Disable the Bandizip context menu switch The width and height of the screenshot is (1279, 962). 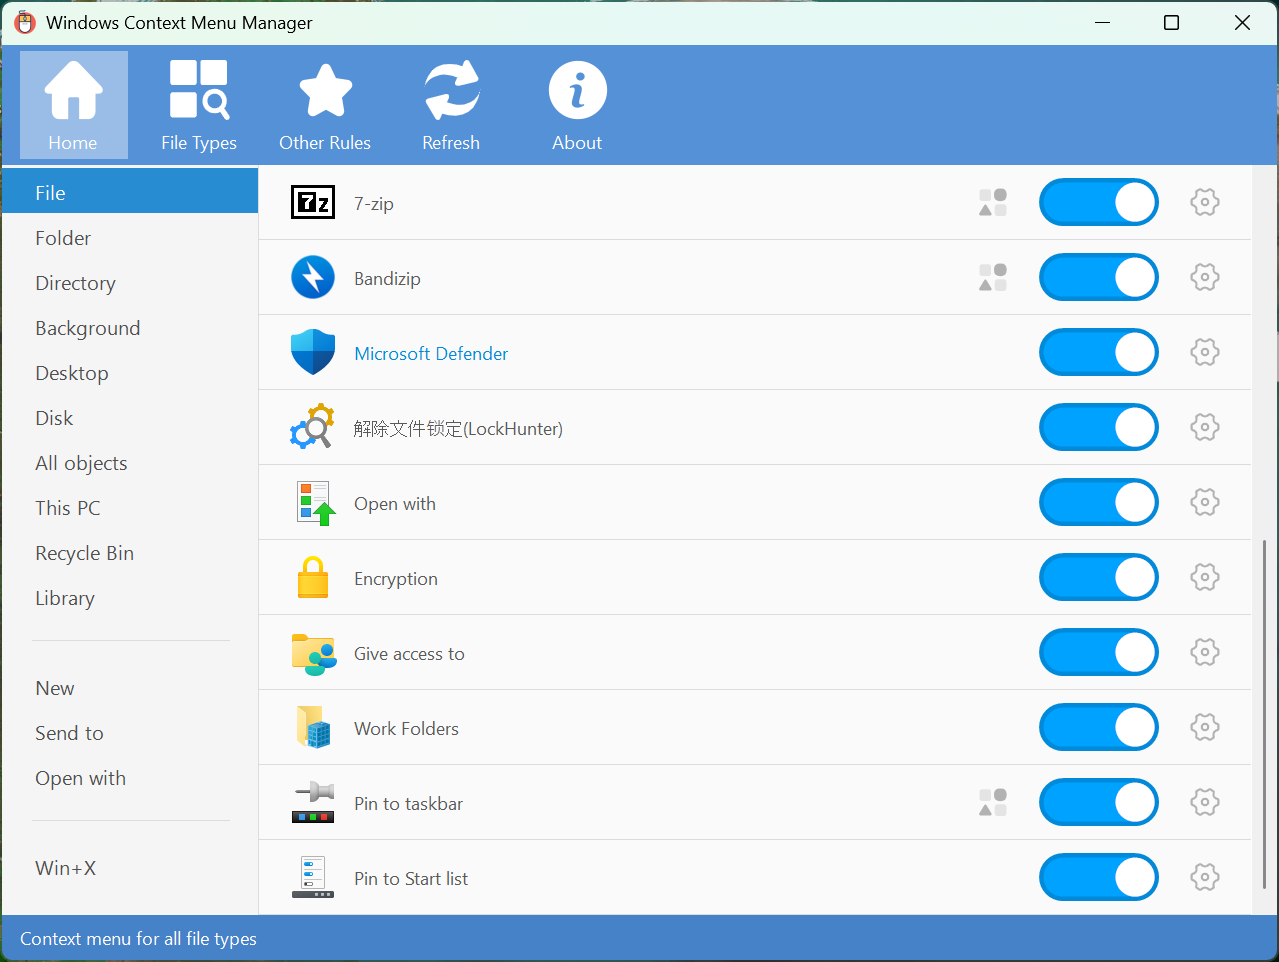1099,277
